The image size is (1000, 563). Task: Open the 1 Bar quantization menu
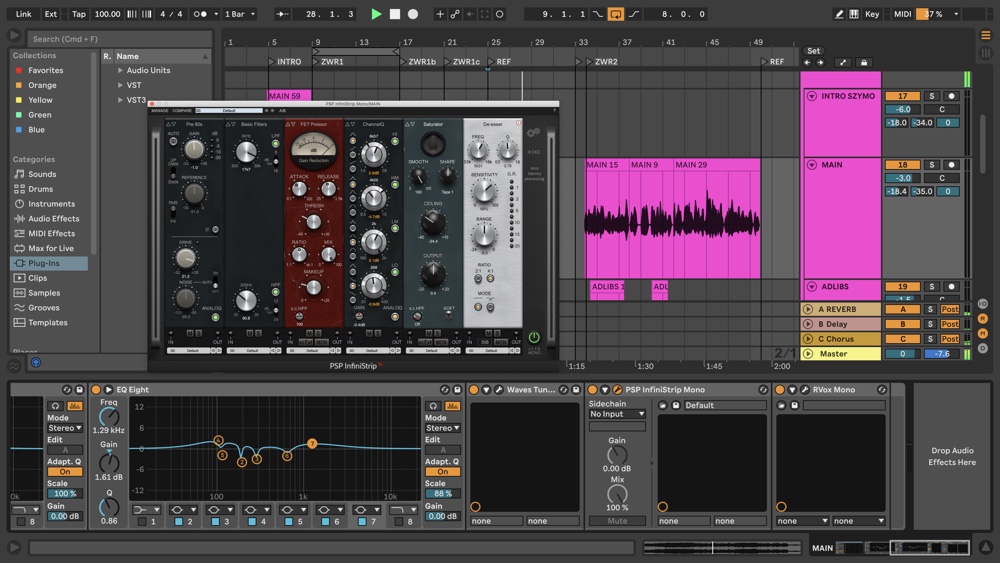click(240, 14)
